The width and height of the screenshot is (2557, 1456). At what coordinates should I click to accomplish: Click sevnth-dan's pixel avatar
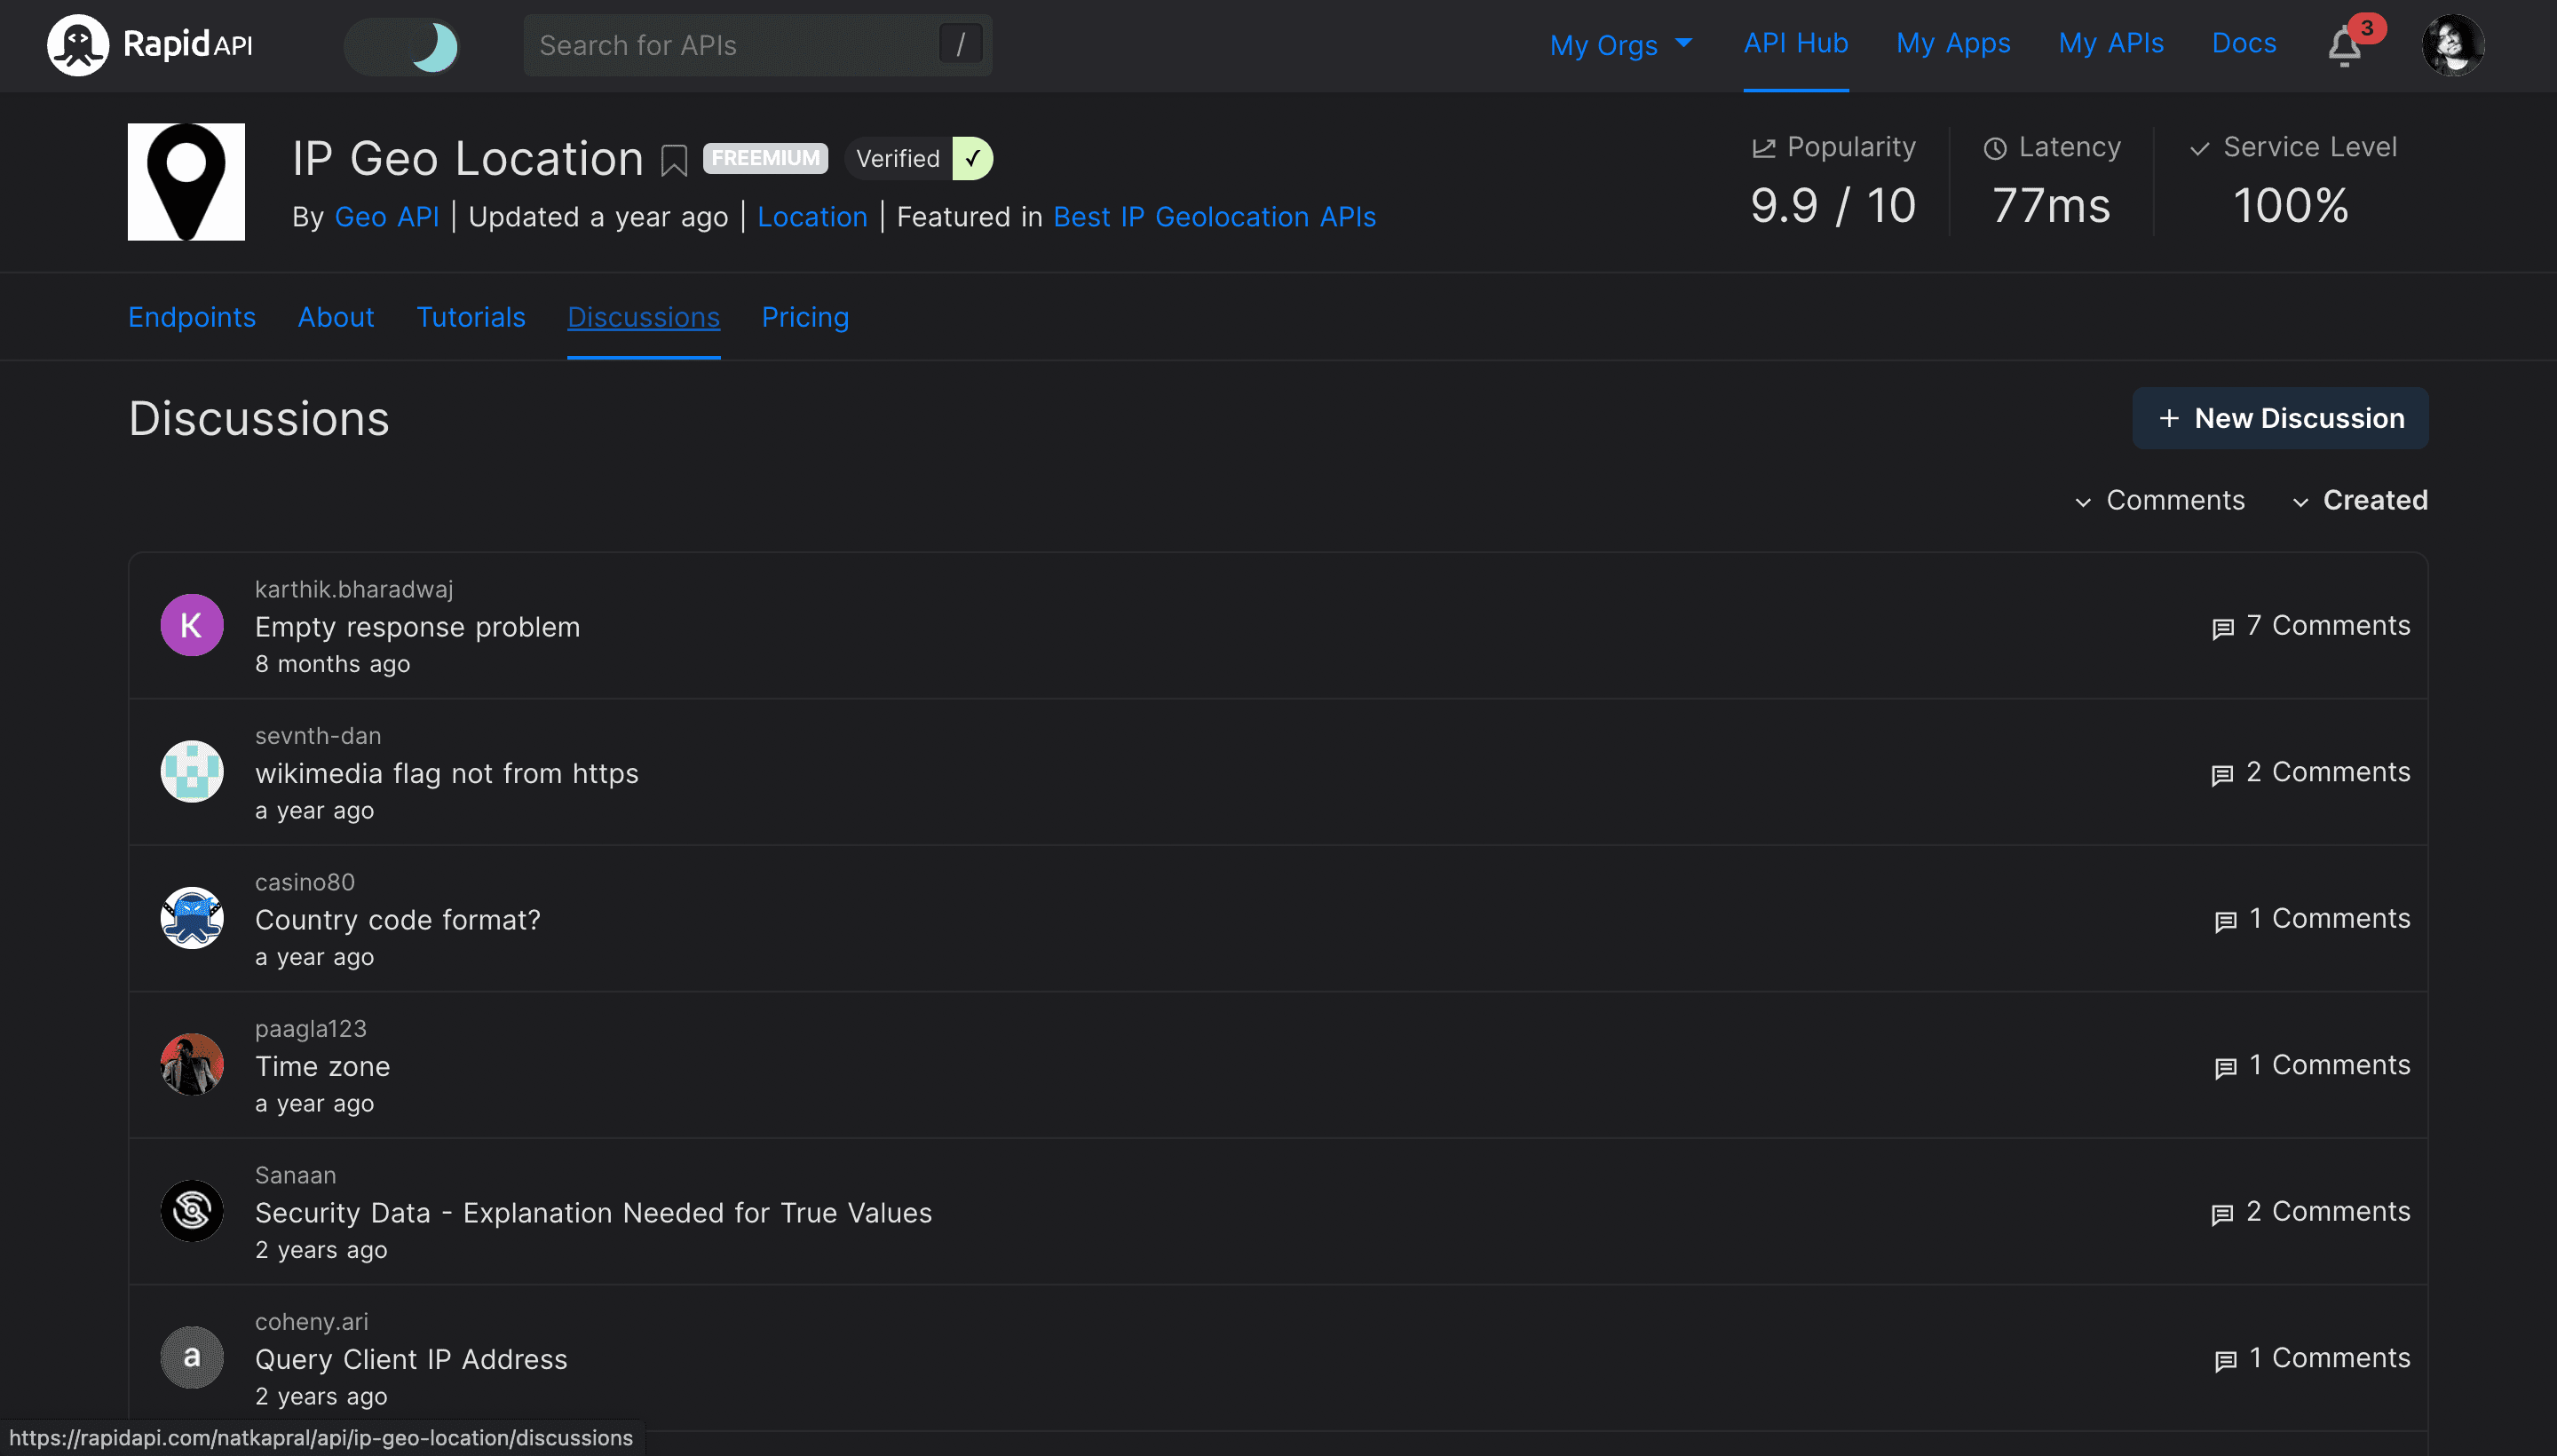pyautogui.click(x=192, y=771)
